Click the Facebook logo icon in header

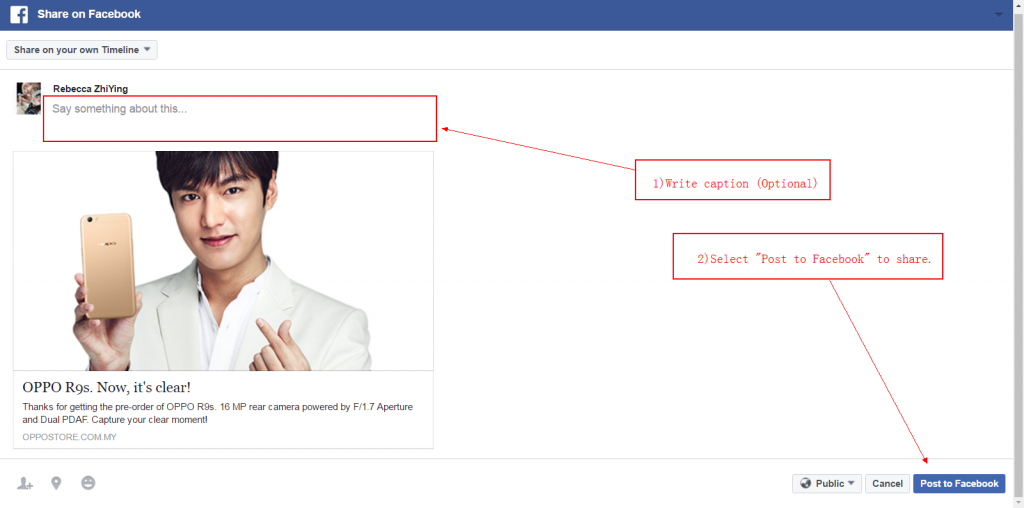[x=18, y=14]
